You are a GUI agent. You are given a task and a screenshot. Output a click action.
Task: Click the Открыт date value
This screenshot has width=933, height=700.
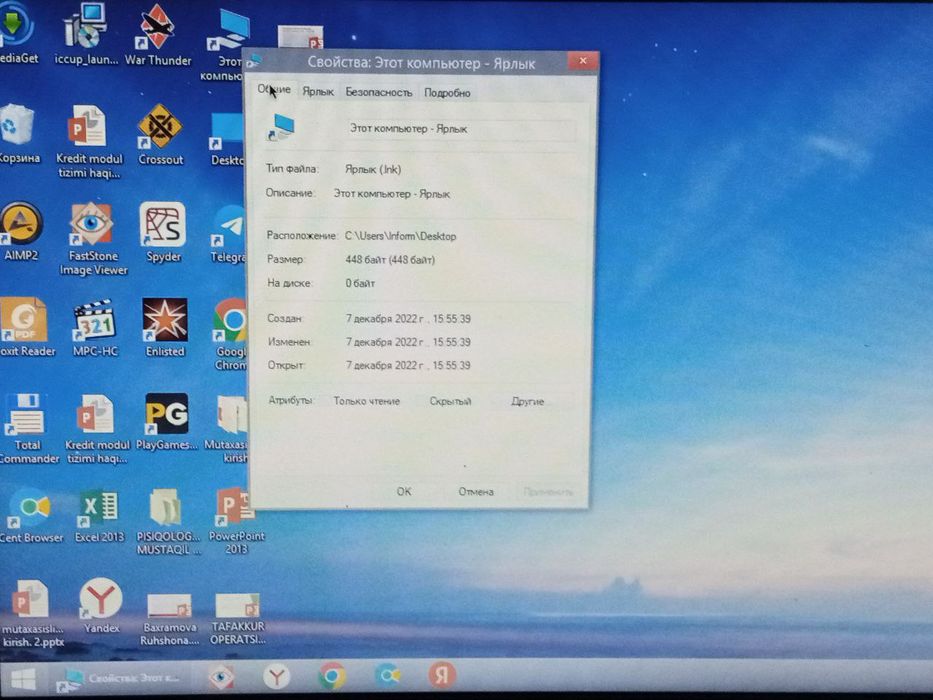click(x=408, y=365)
